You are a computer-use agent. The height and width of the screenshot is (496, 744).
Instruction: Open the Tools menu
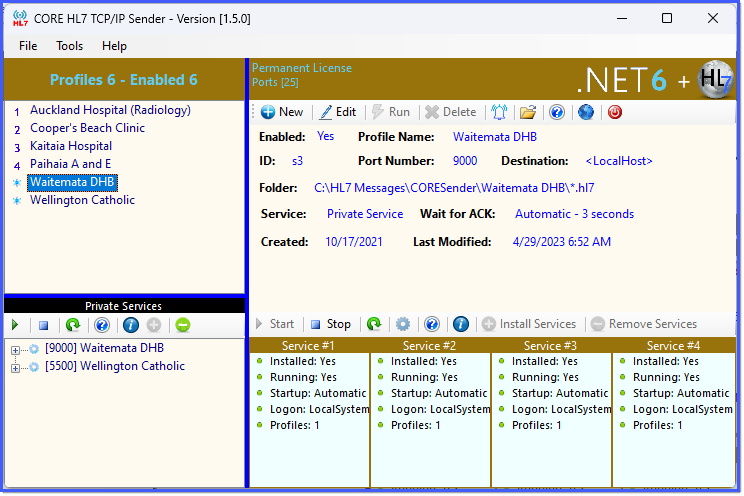(x=69, y=46)
